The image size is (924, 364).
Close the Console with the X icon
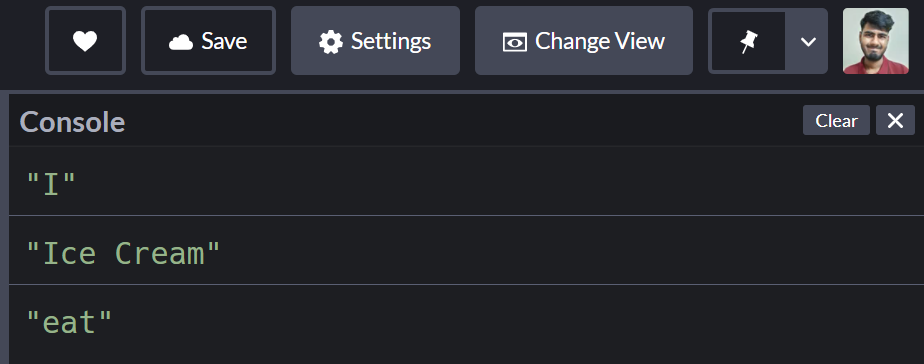[x=895, y=120]
